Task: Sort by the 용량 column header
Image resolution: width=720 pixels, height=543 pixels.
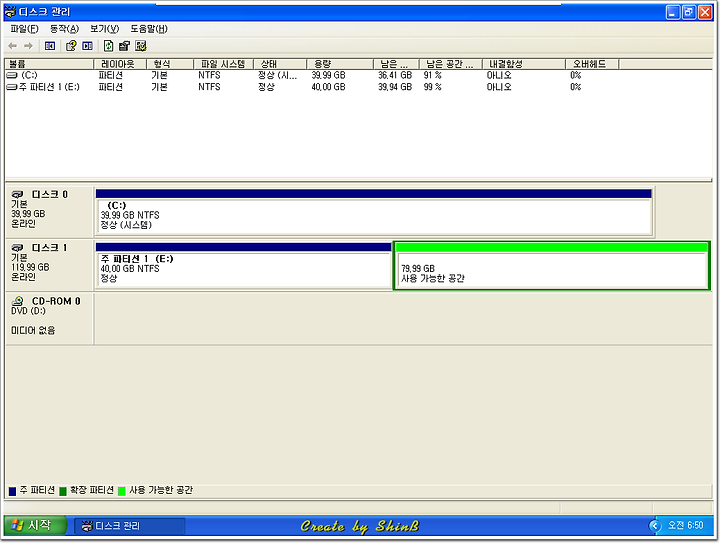Action: click(340, 64)
